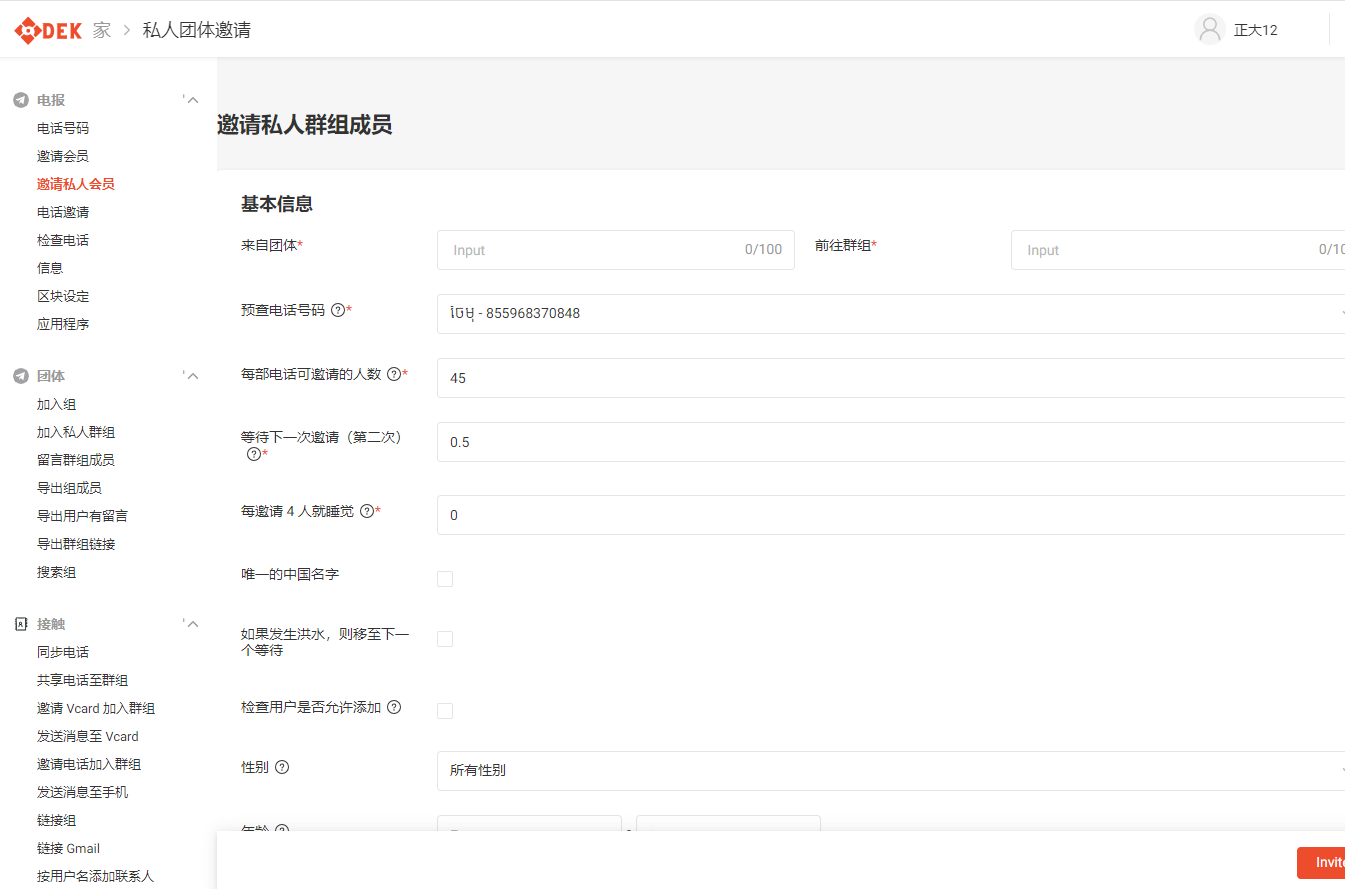This screenshot has width=1345, height=889.
Task: Tick the 如果发生洪水，则移至下一个等待 checkbox
Action: pos(445,639)
